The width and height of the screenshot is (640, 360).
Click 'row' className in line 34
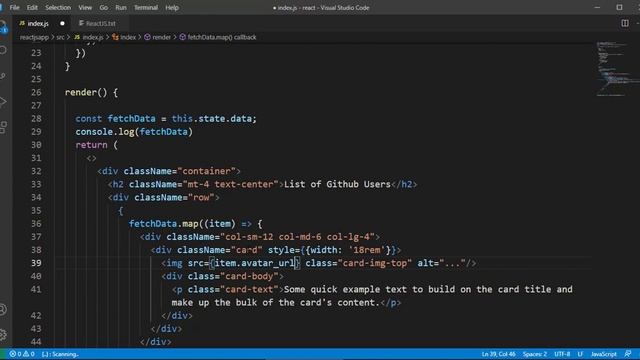[201, 198]
